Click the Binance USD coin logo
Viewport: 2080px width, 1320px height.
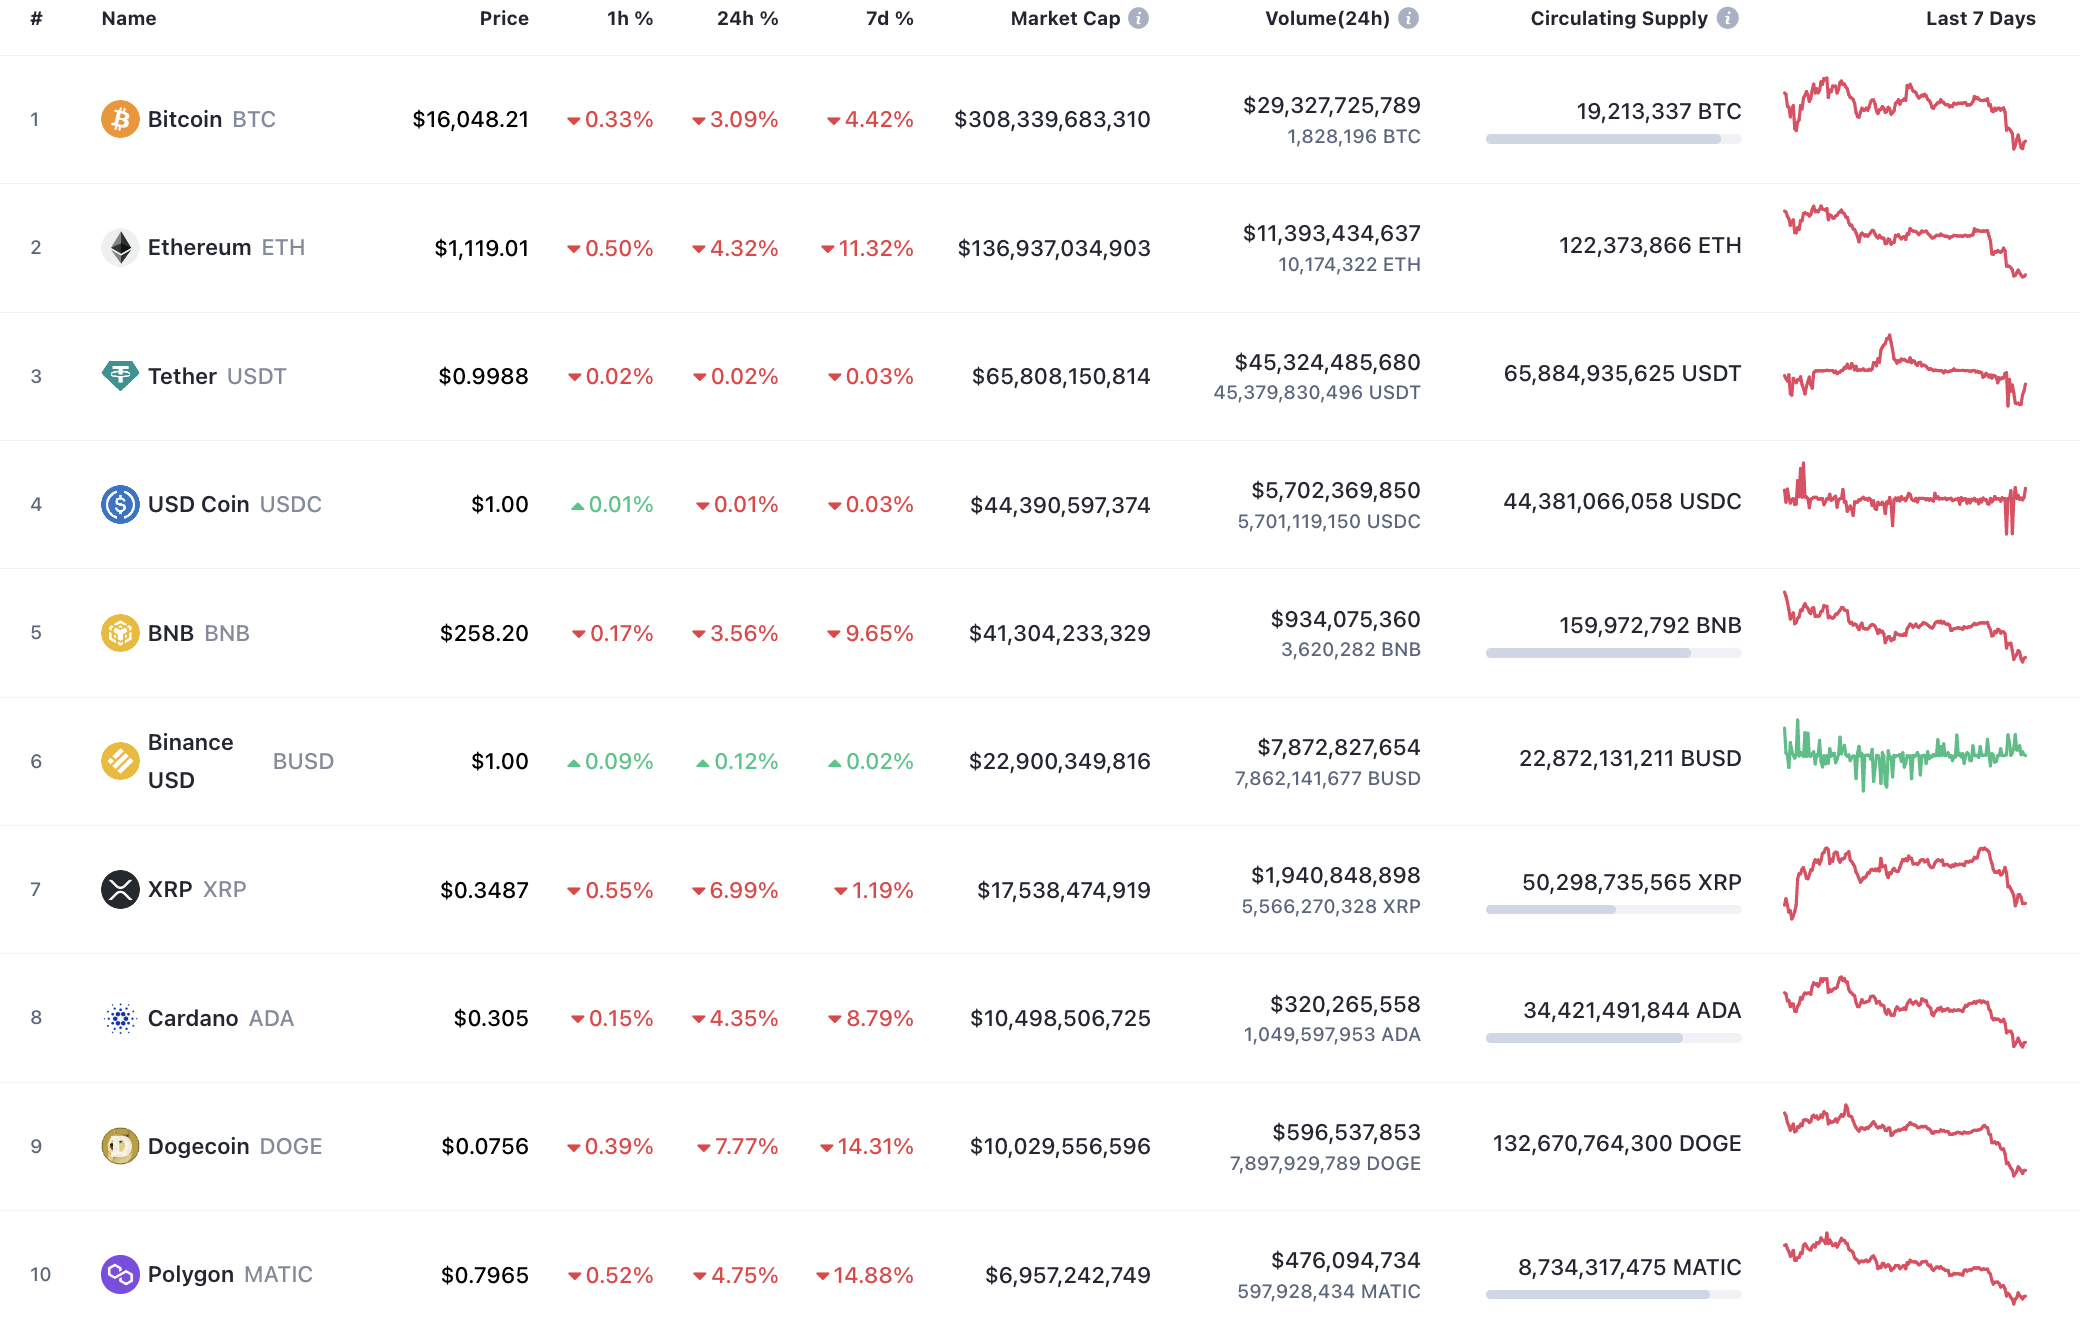point(120,761)
